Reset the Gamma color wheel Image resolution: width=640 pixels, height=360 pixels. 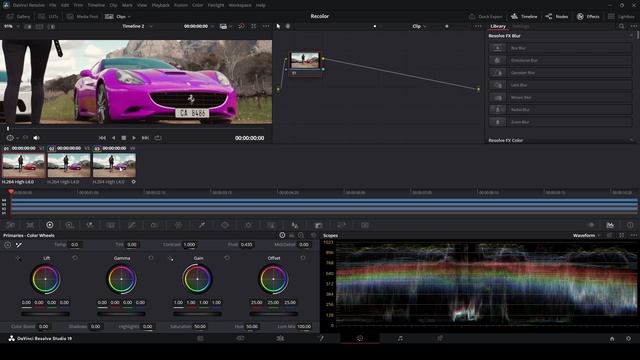click(x=151, y=258)
